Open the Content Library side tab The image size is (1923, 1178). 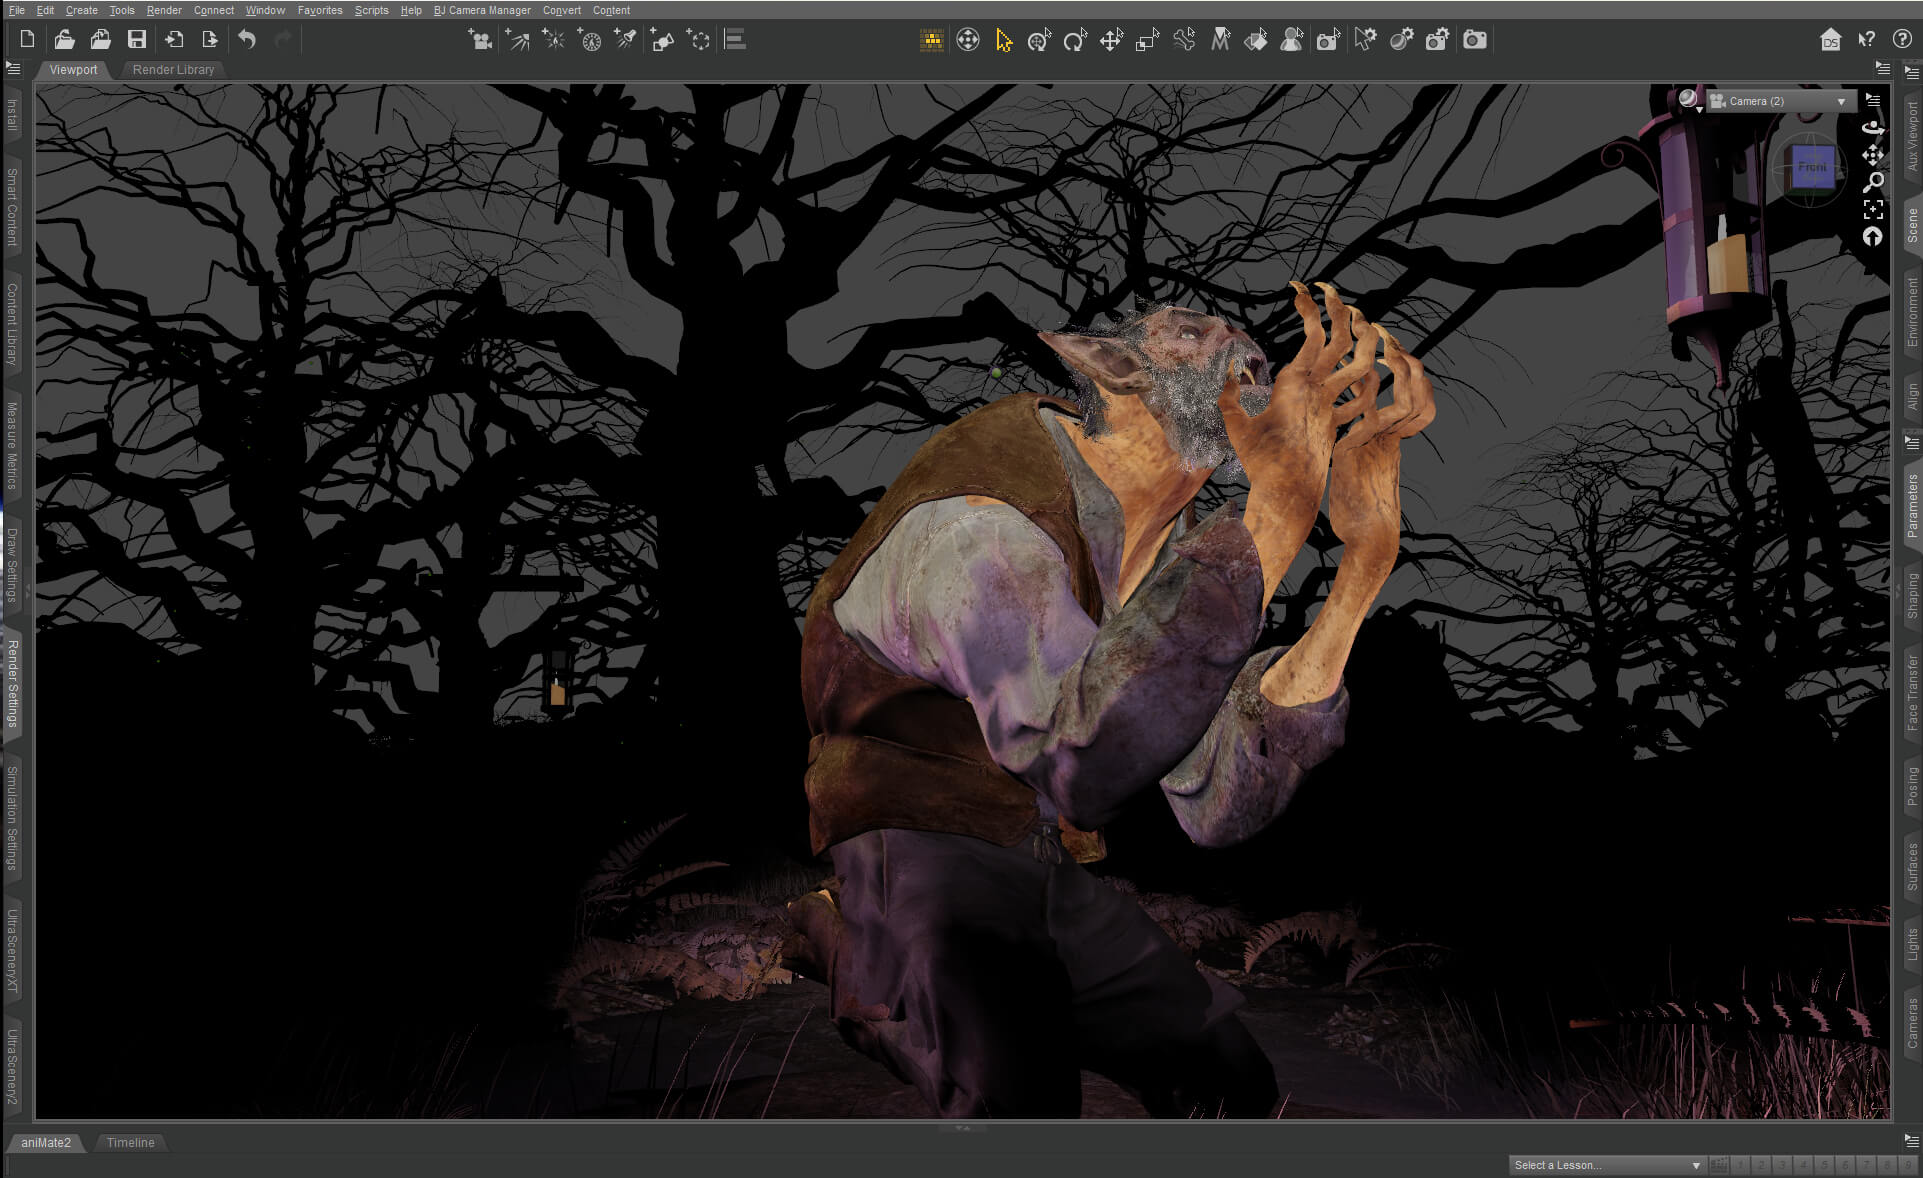point(12,323)
